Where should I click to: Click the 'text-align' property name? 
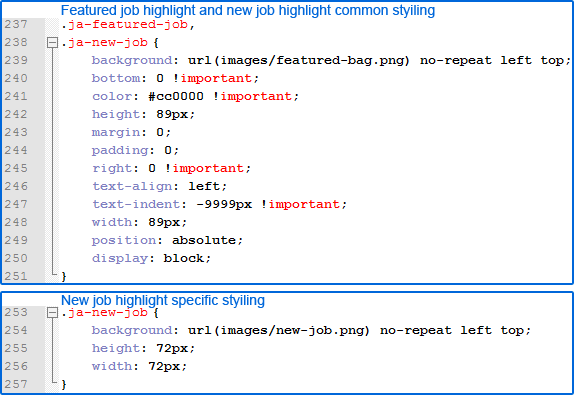point(132,186)
